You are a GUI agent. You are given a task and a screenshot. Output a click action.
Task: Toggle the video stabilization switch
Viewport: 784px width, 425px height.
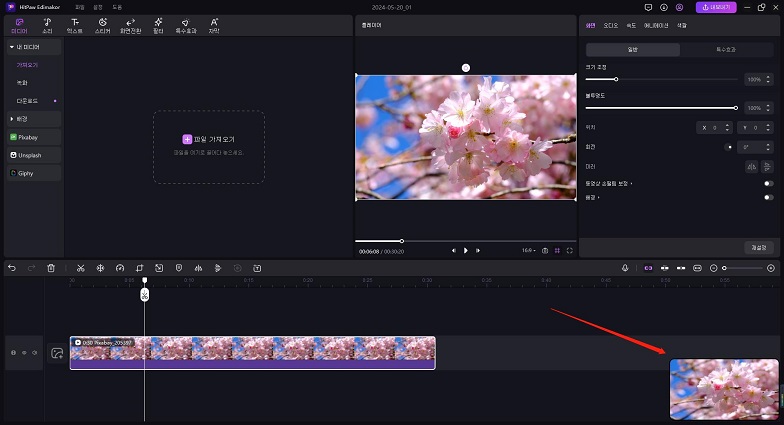click(x=768, y=184)
